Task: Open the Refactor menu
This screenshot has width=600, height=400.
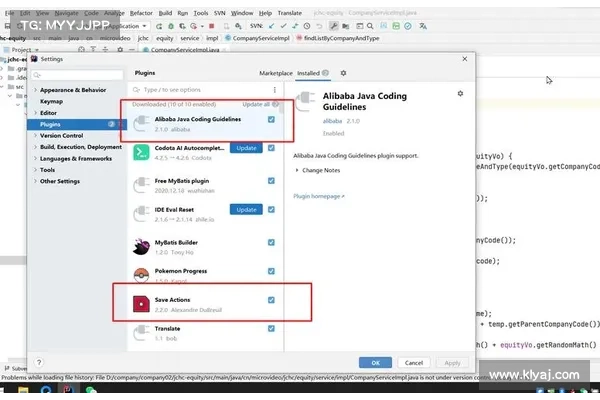Action: point(141,13)
